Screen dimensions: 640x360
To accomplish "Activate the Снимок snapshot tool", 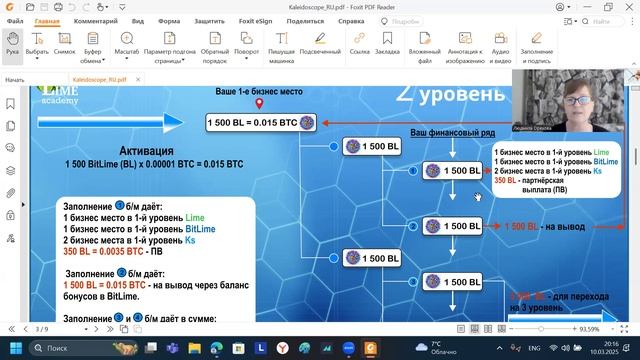I will tap(64, 43).
